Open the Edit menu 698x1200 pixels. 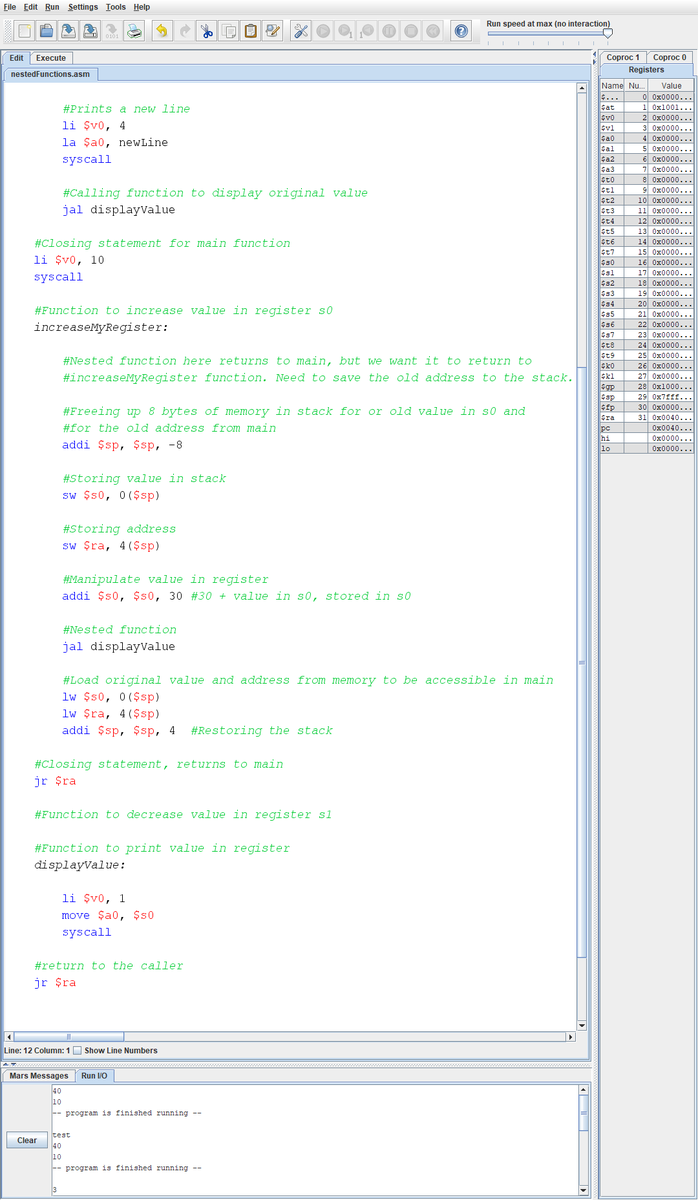[x=31, y=7]
